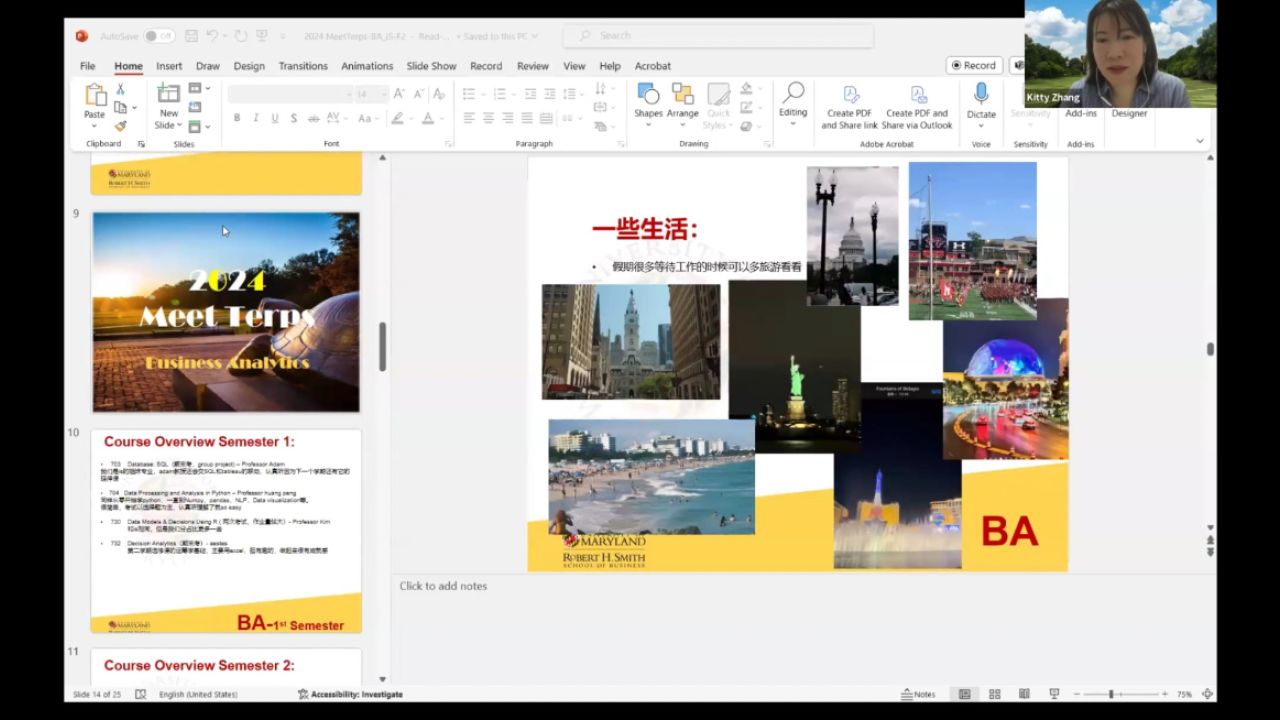
Task: Click the Format Painter brush icon
Action: [x=120, y=126]
